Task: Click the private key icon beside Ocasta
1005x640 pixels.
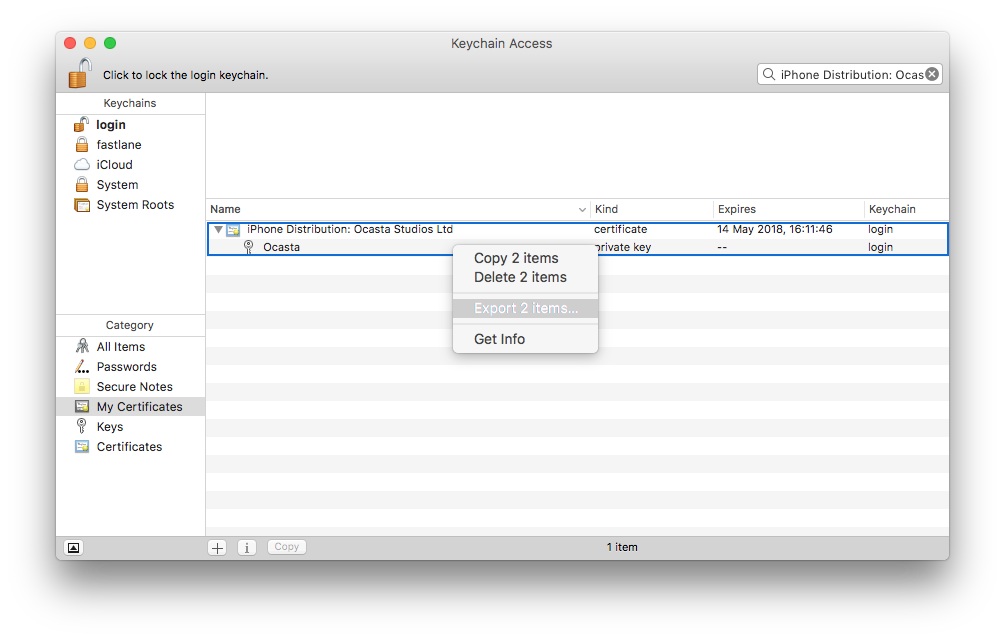Action: [249, 247]
